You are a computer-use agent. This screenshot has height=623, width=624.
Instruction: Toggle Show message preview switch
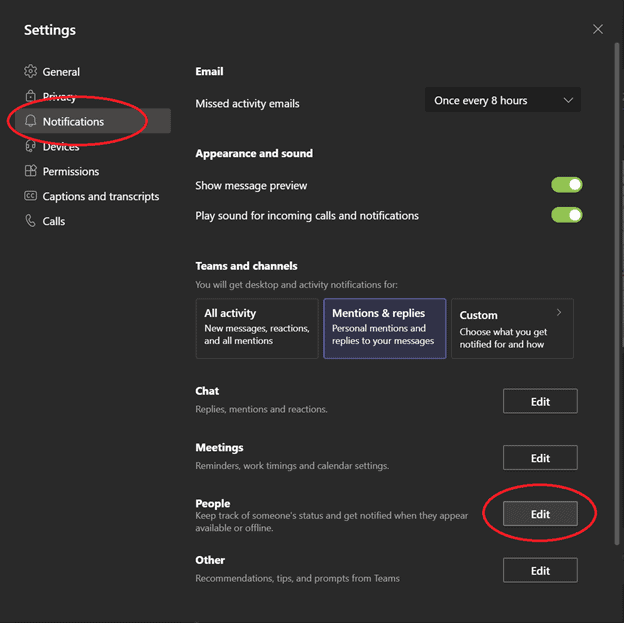pos(566,185)
